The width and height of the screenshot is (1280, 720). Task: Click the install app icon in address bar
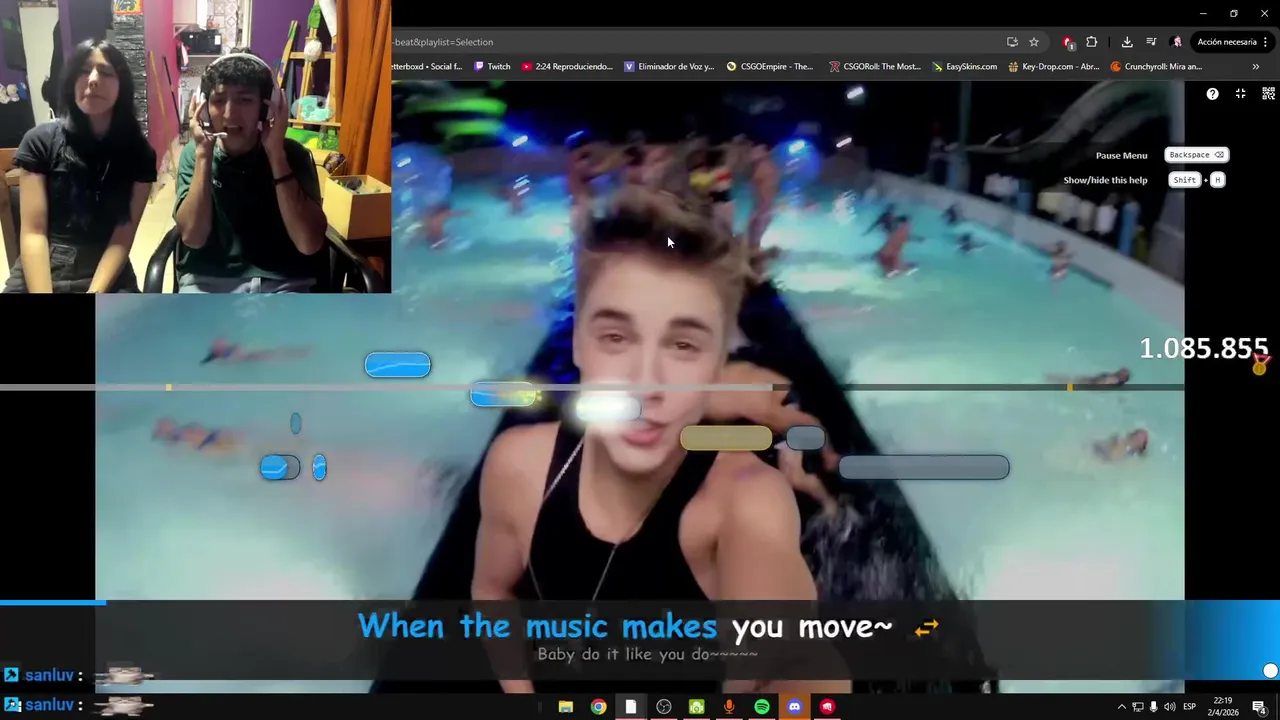[x=1012, y=42]
